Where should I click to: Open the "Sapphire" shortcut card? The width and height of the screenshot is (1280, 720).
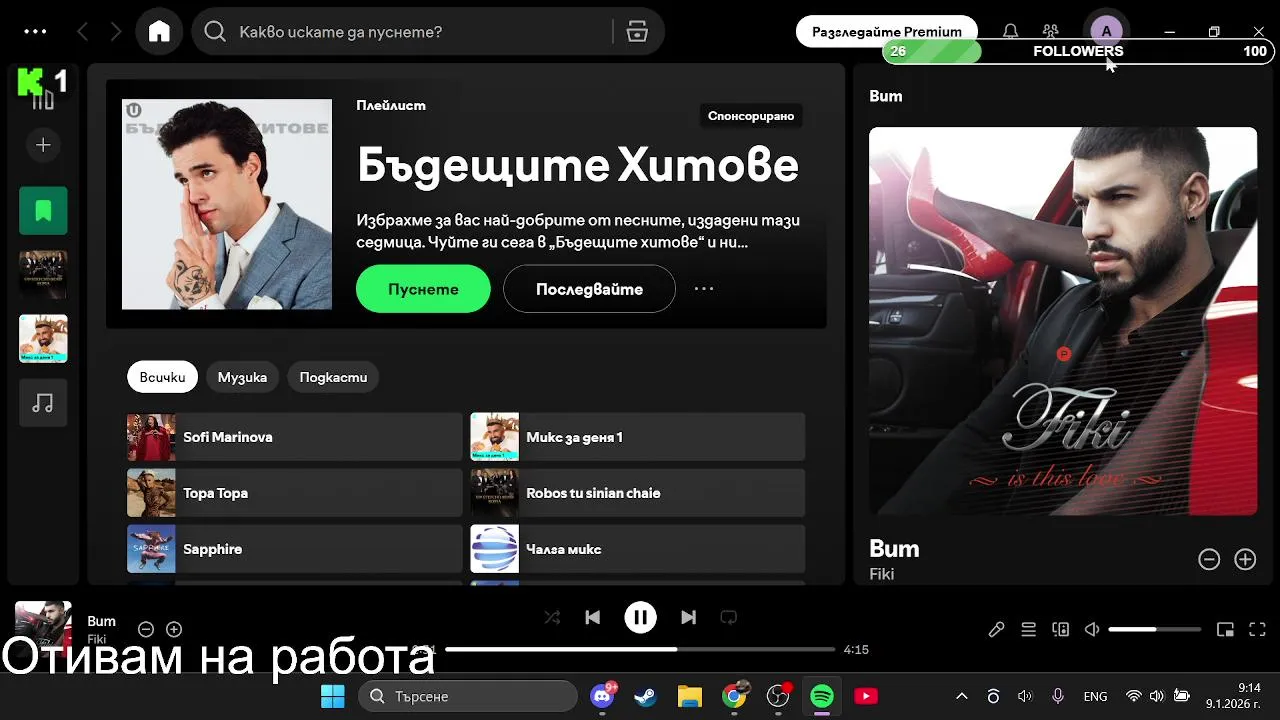294,549
